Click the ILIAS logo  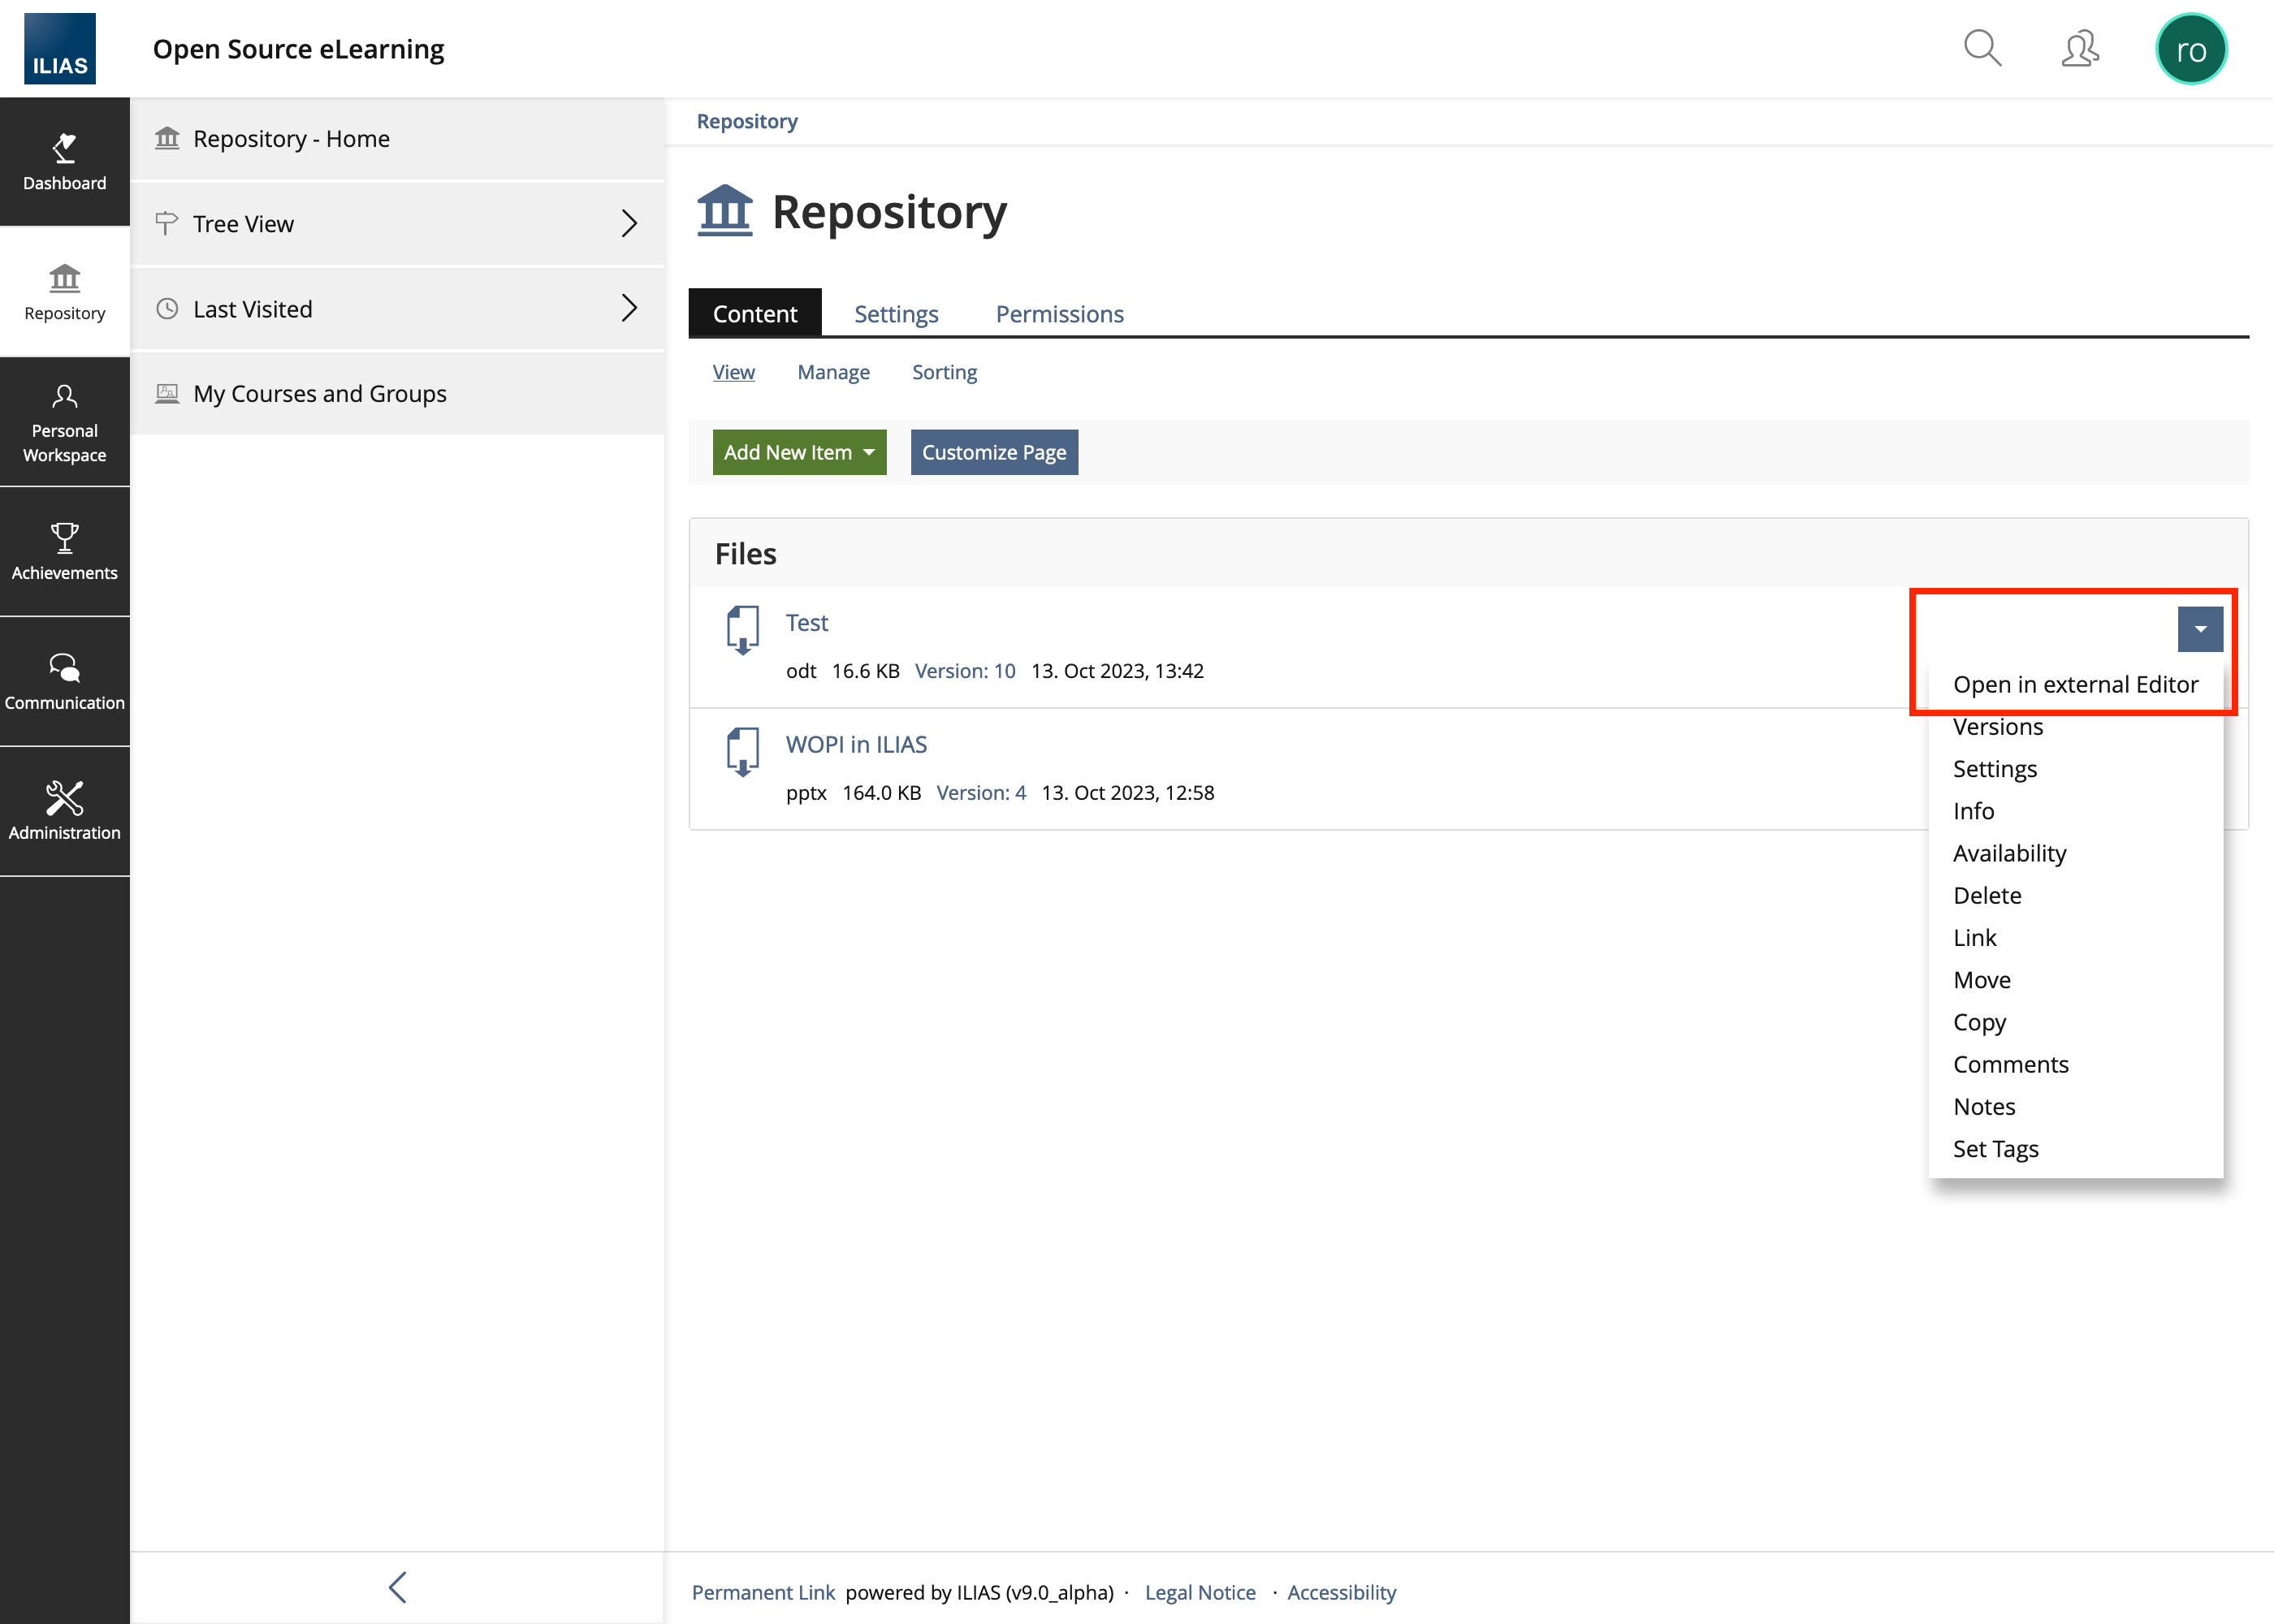[60, 49]
